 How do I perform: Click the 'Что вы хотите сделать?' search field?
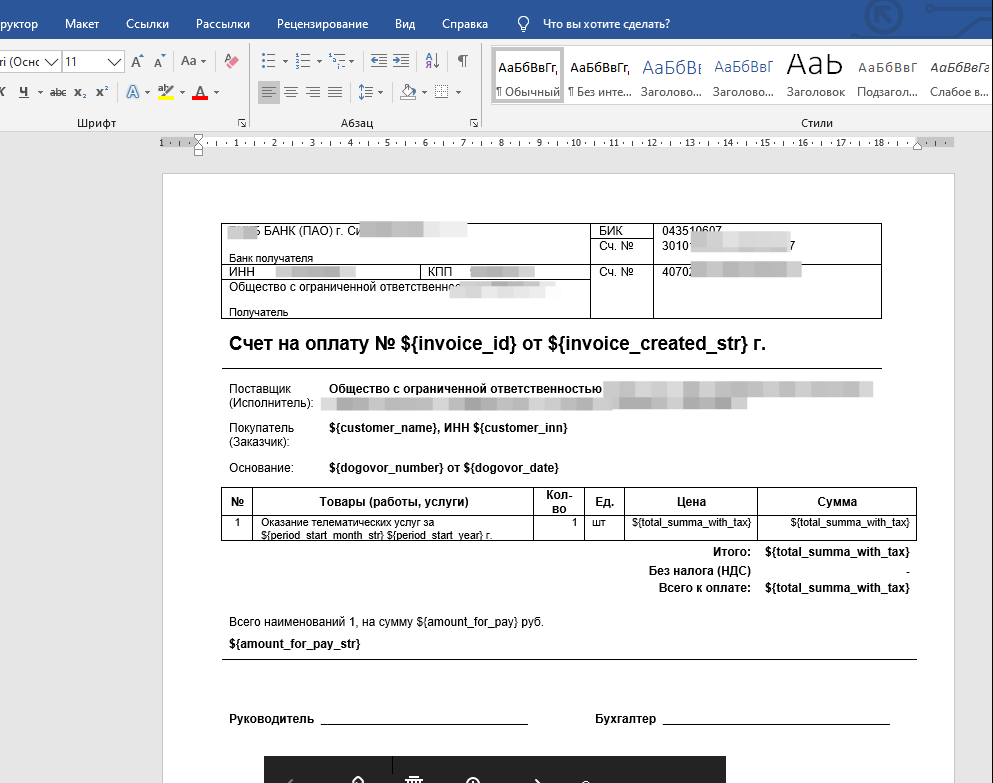[x=605, y=23]
